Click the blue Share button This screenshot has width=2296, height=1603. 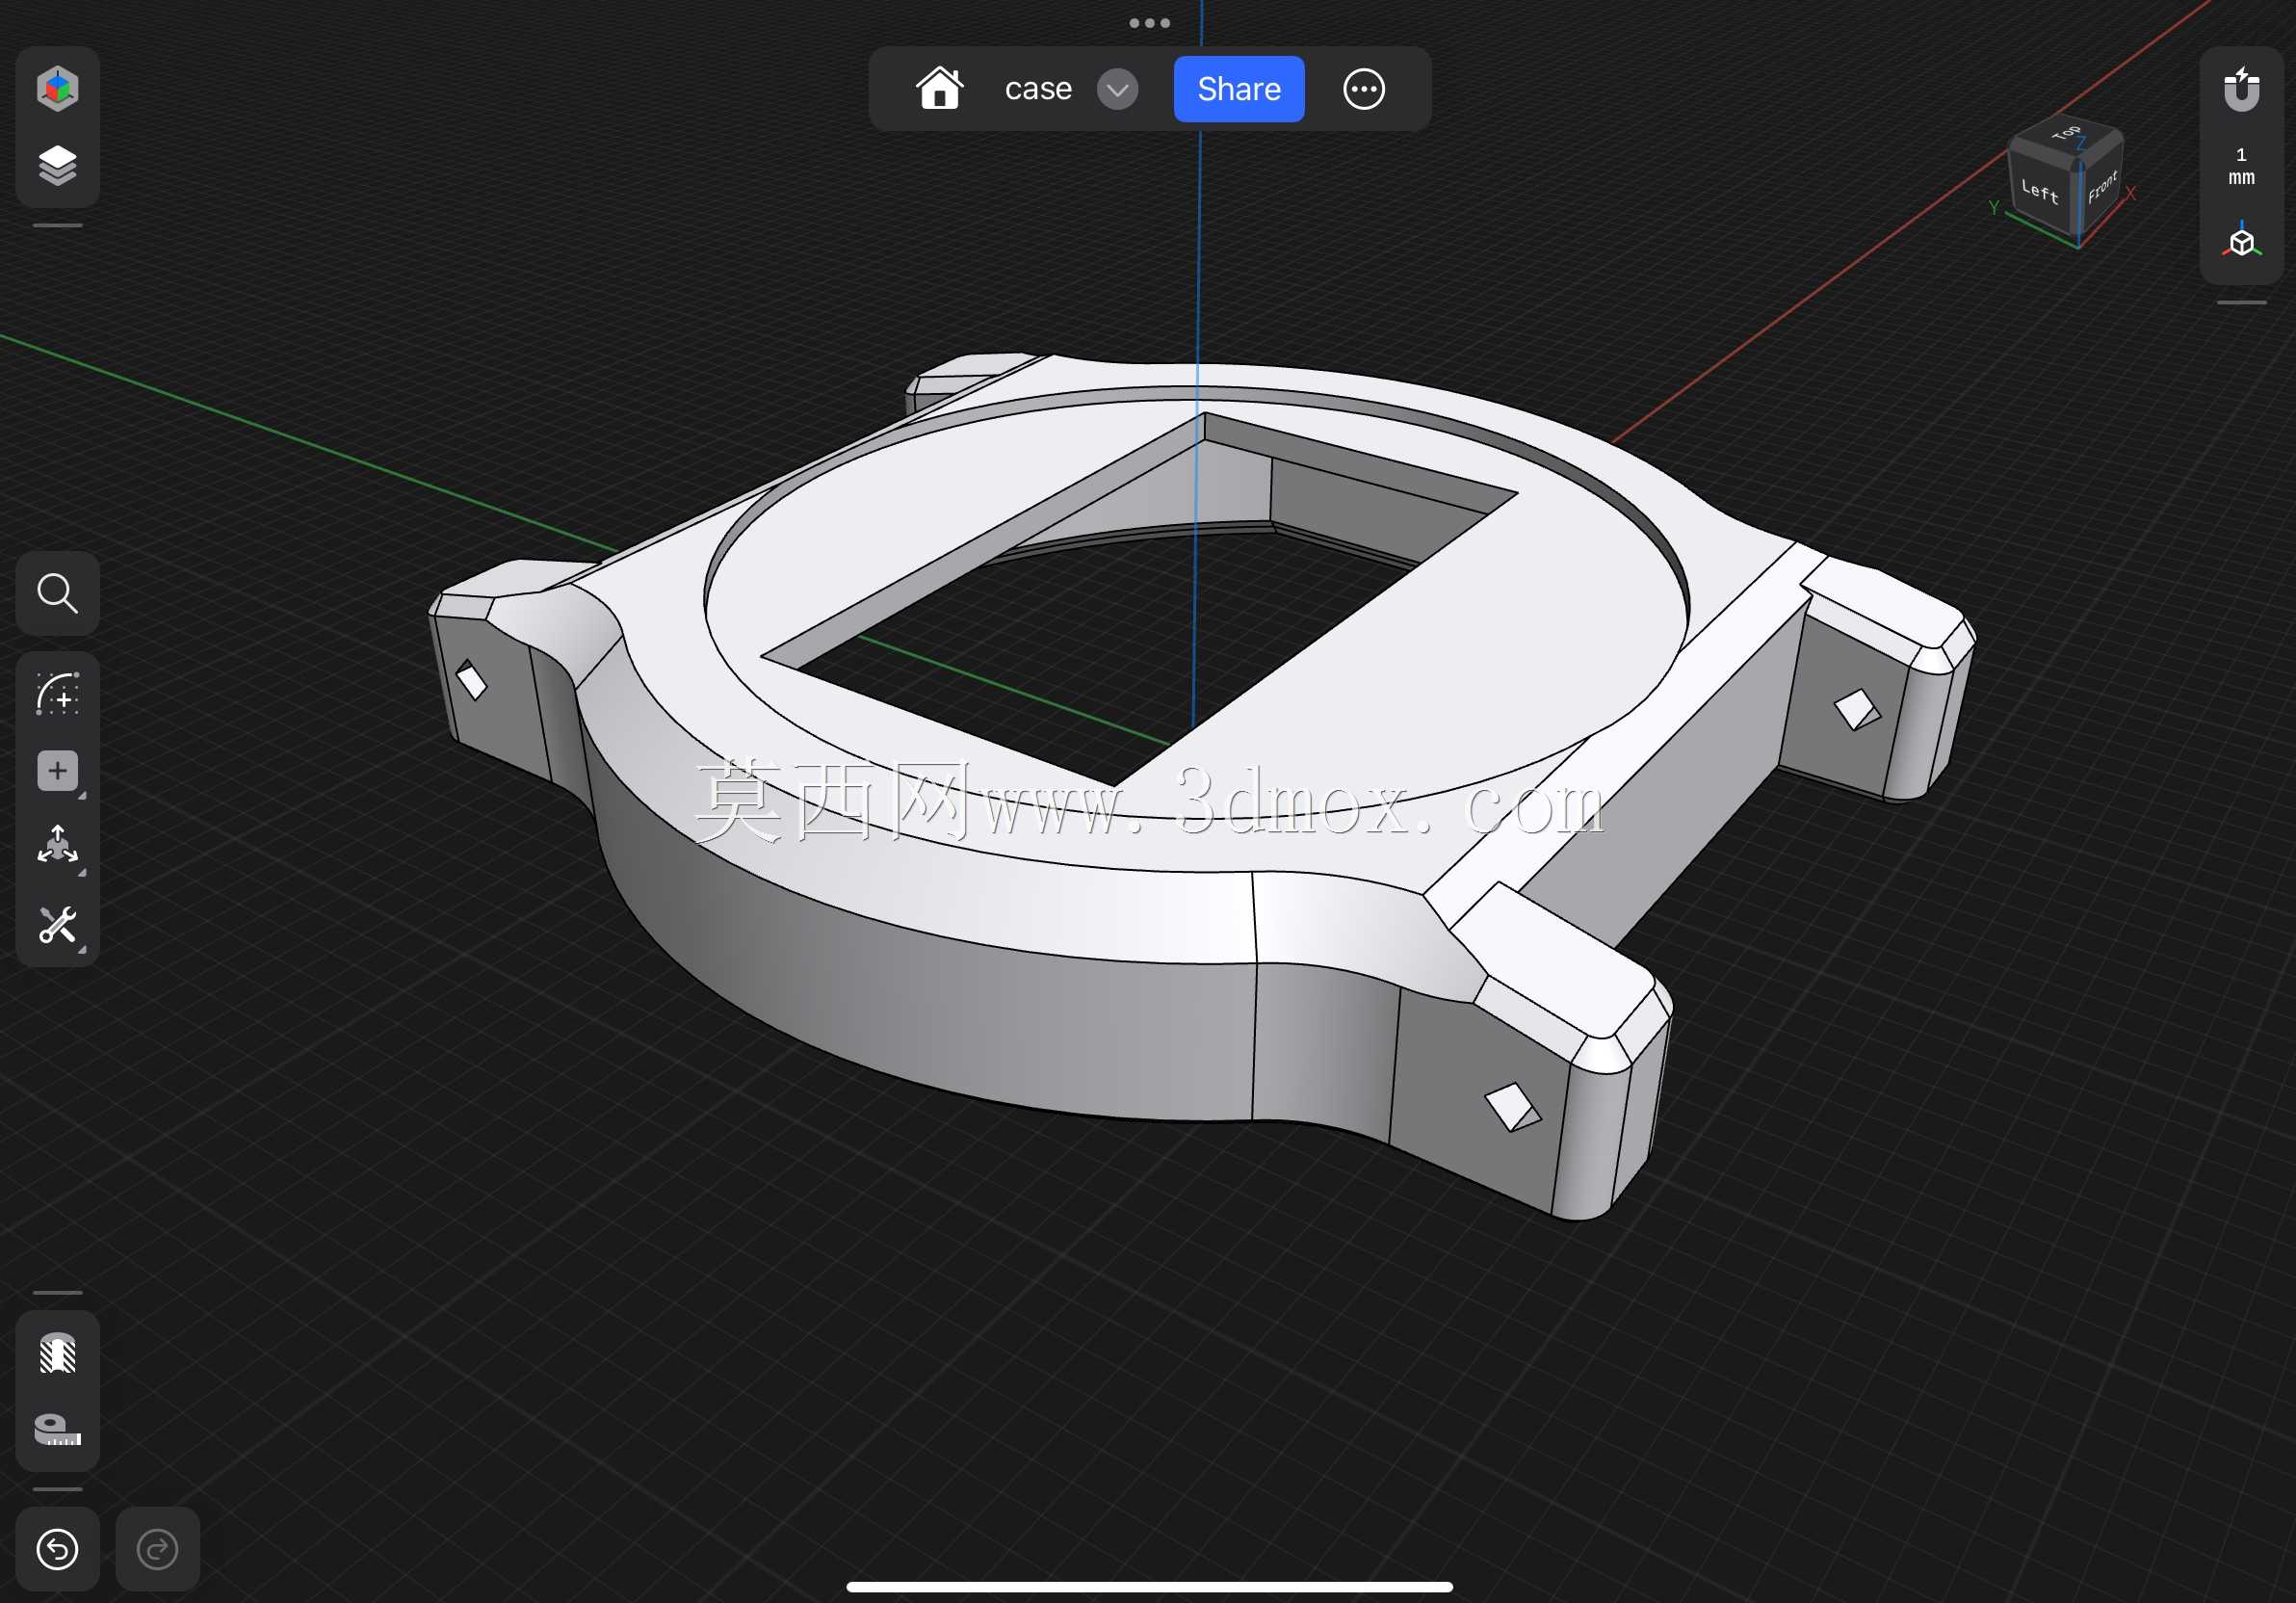(1239, 89)
